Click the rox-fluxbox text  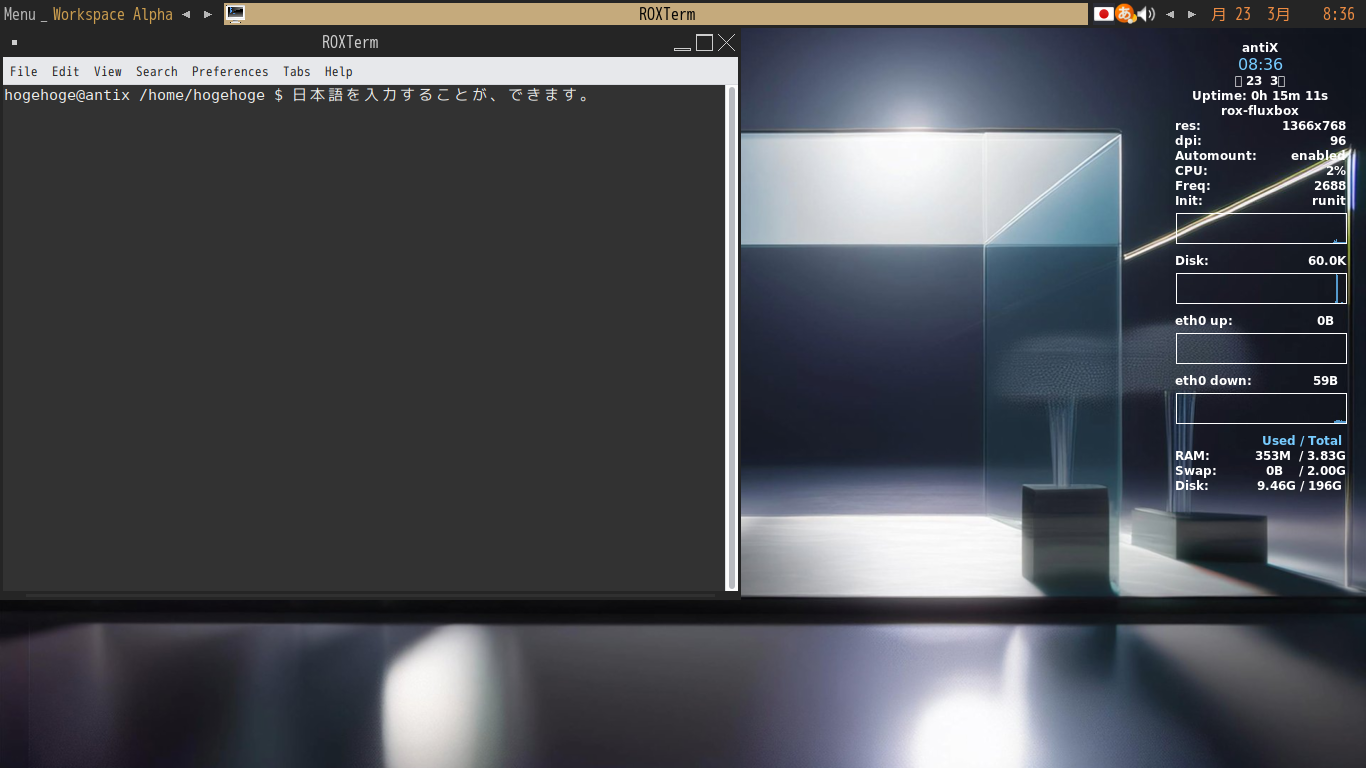click(x=1260, y=111)
